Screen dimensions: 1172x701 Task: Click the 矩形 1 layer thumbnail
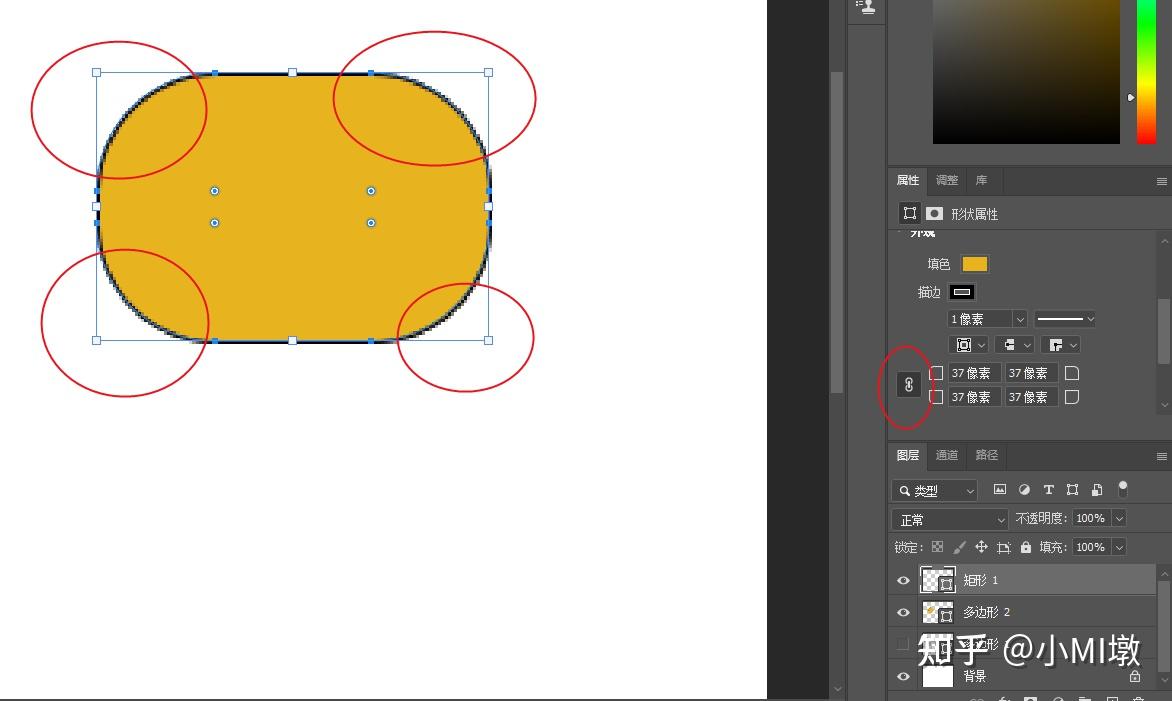[x=937, y=580]
